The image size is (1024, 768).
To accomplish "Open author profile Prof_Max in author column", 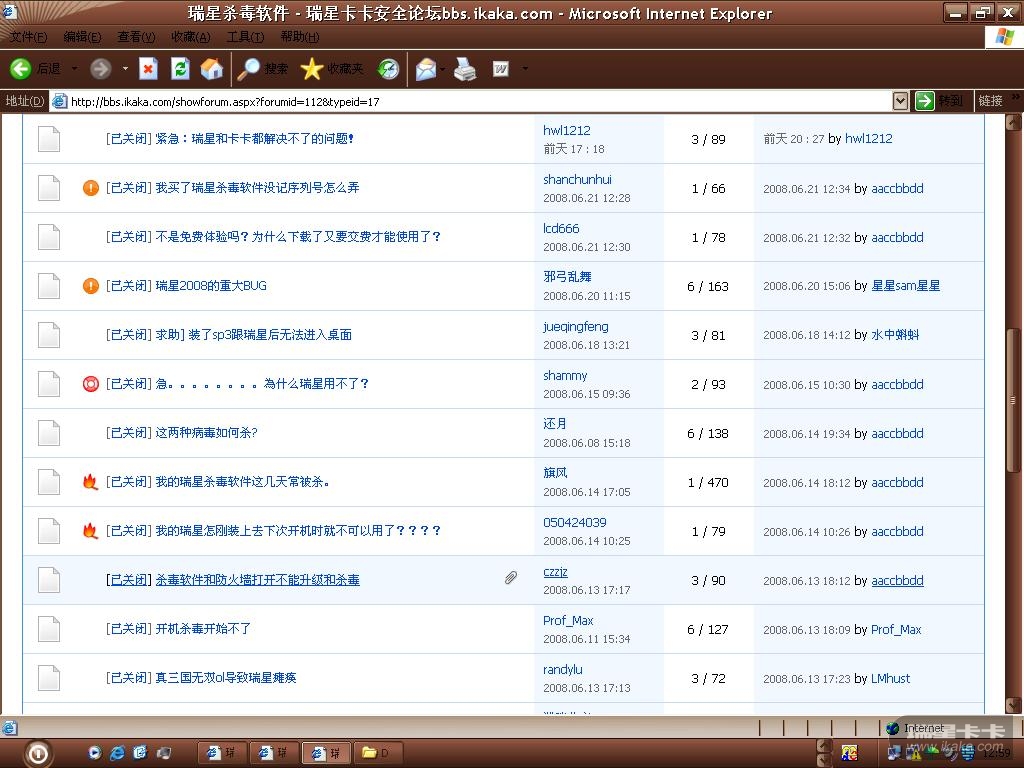I will [x=568, y=620].
